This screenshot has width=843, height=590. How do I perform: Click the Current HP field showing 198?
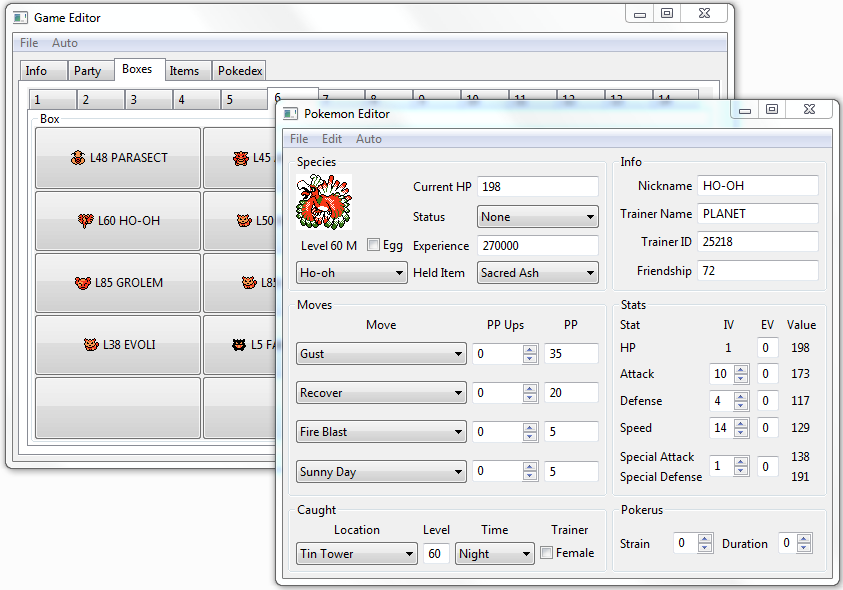(x=538, y=187)
